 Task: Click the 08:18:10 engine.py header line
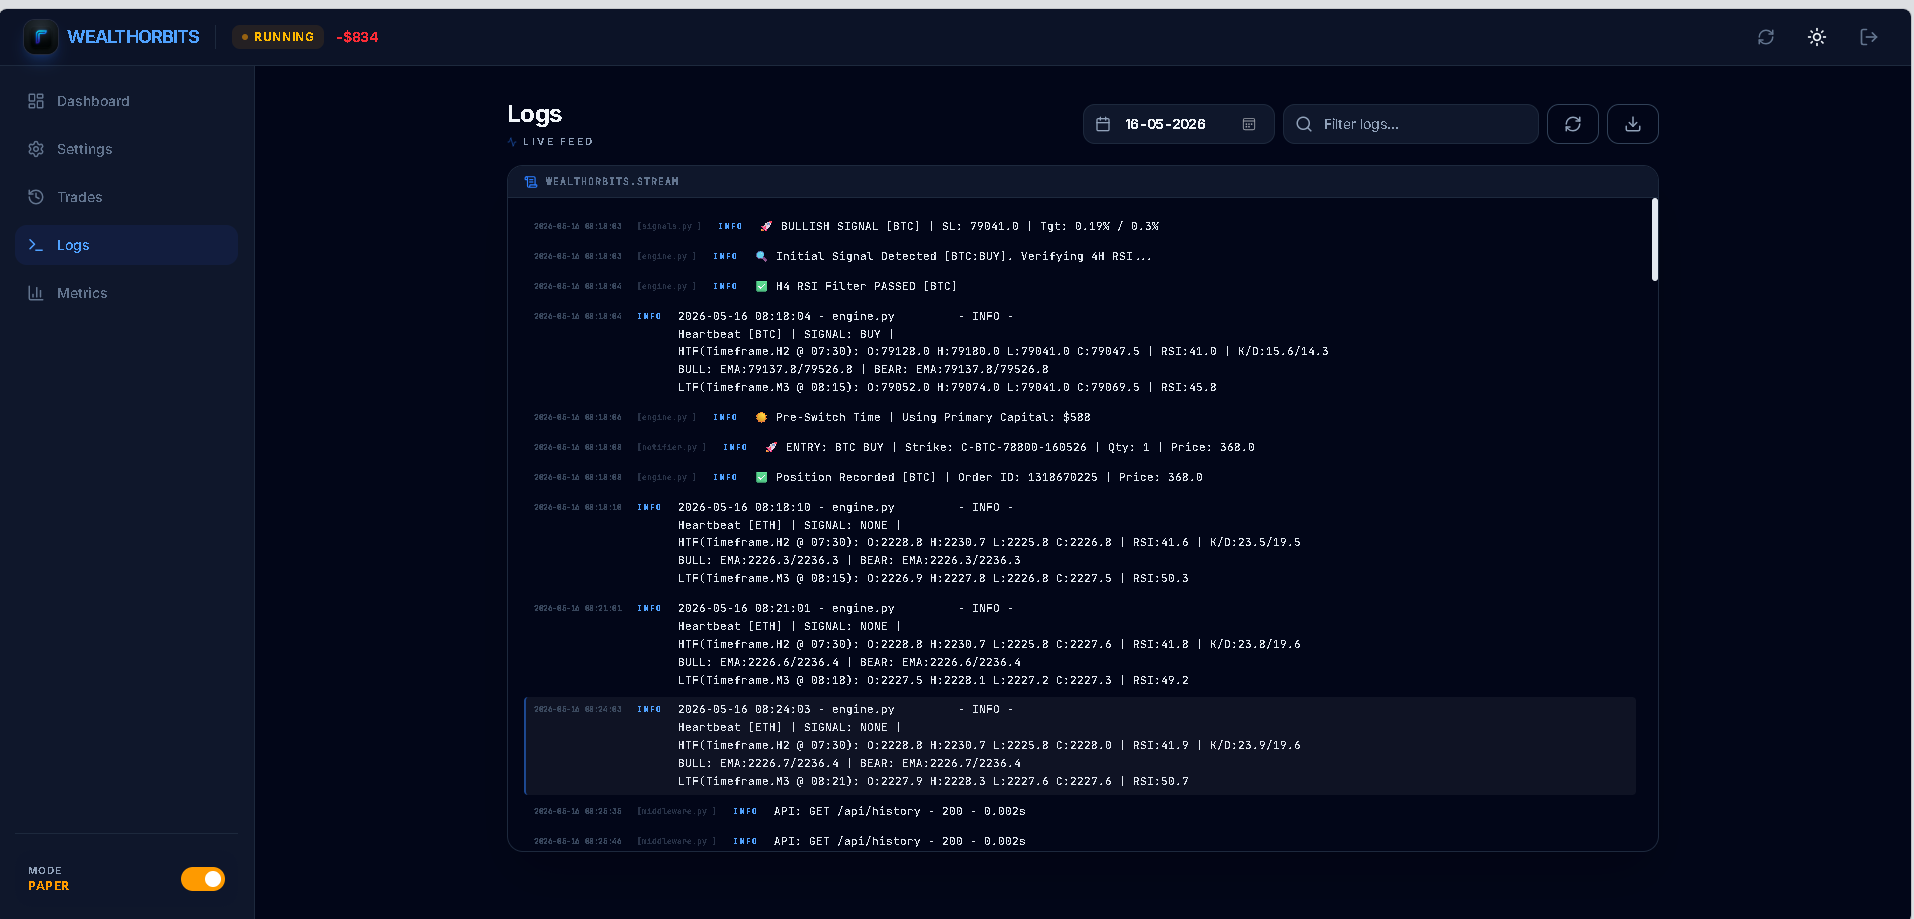coord(845,507)
